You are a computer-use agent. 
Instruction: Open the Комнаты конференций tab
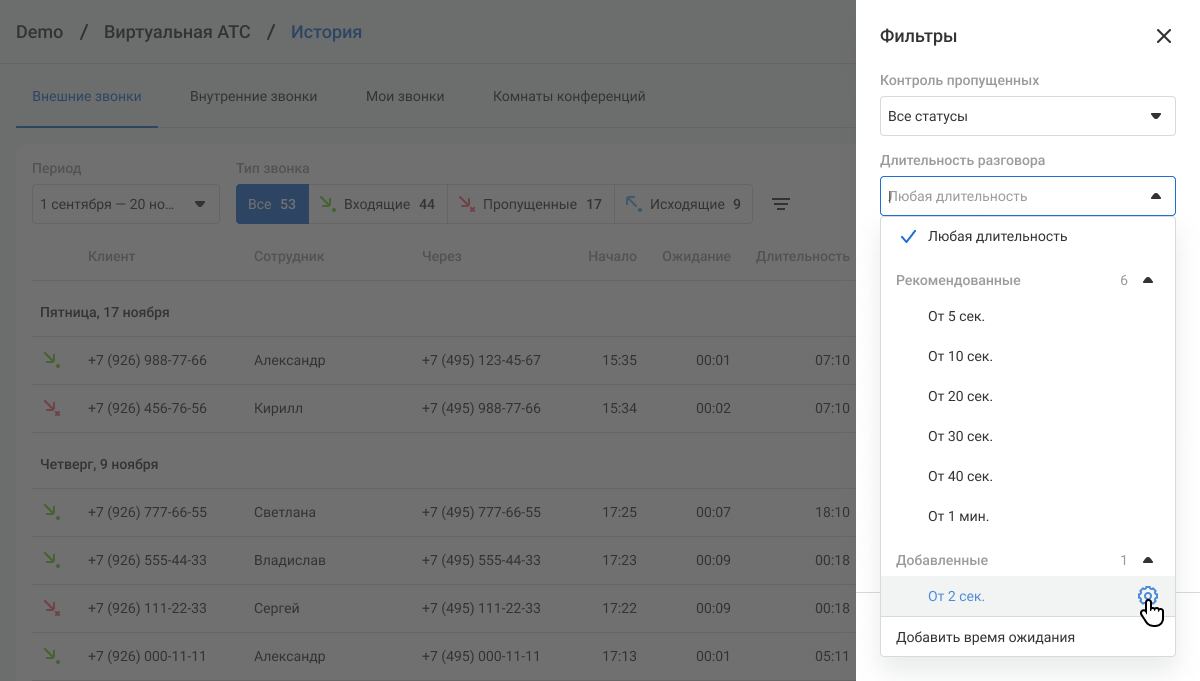(569, 97)
